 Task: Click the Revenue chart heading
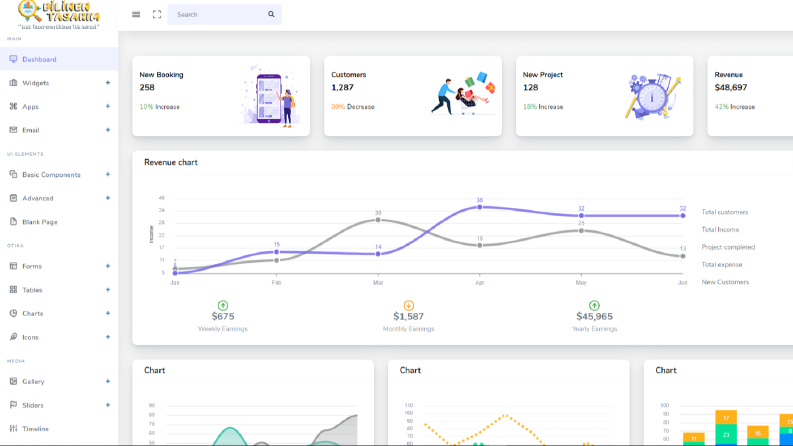tap(170, 162)
